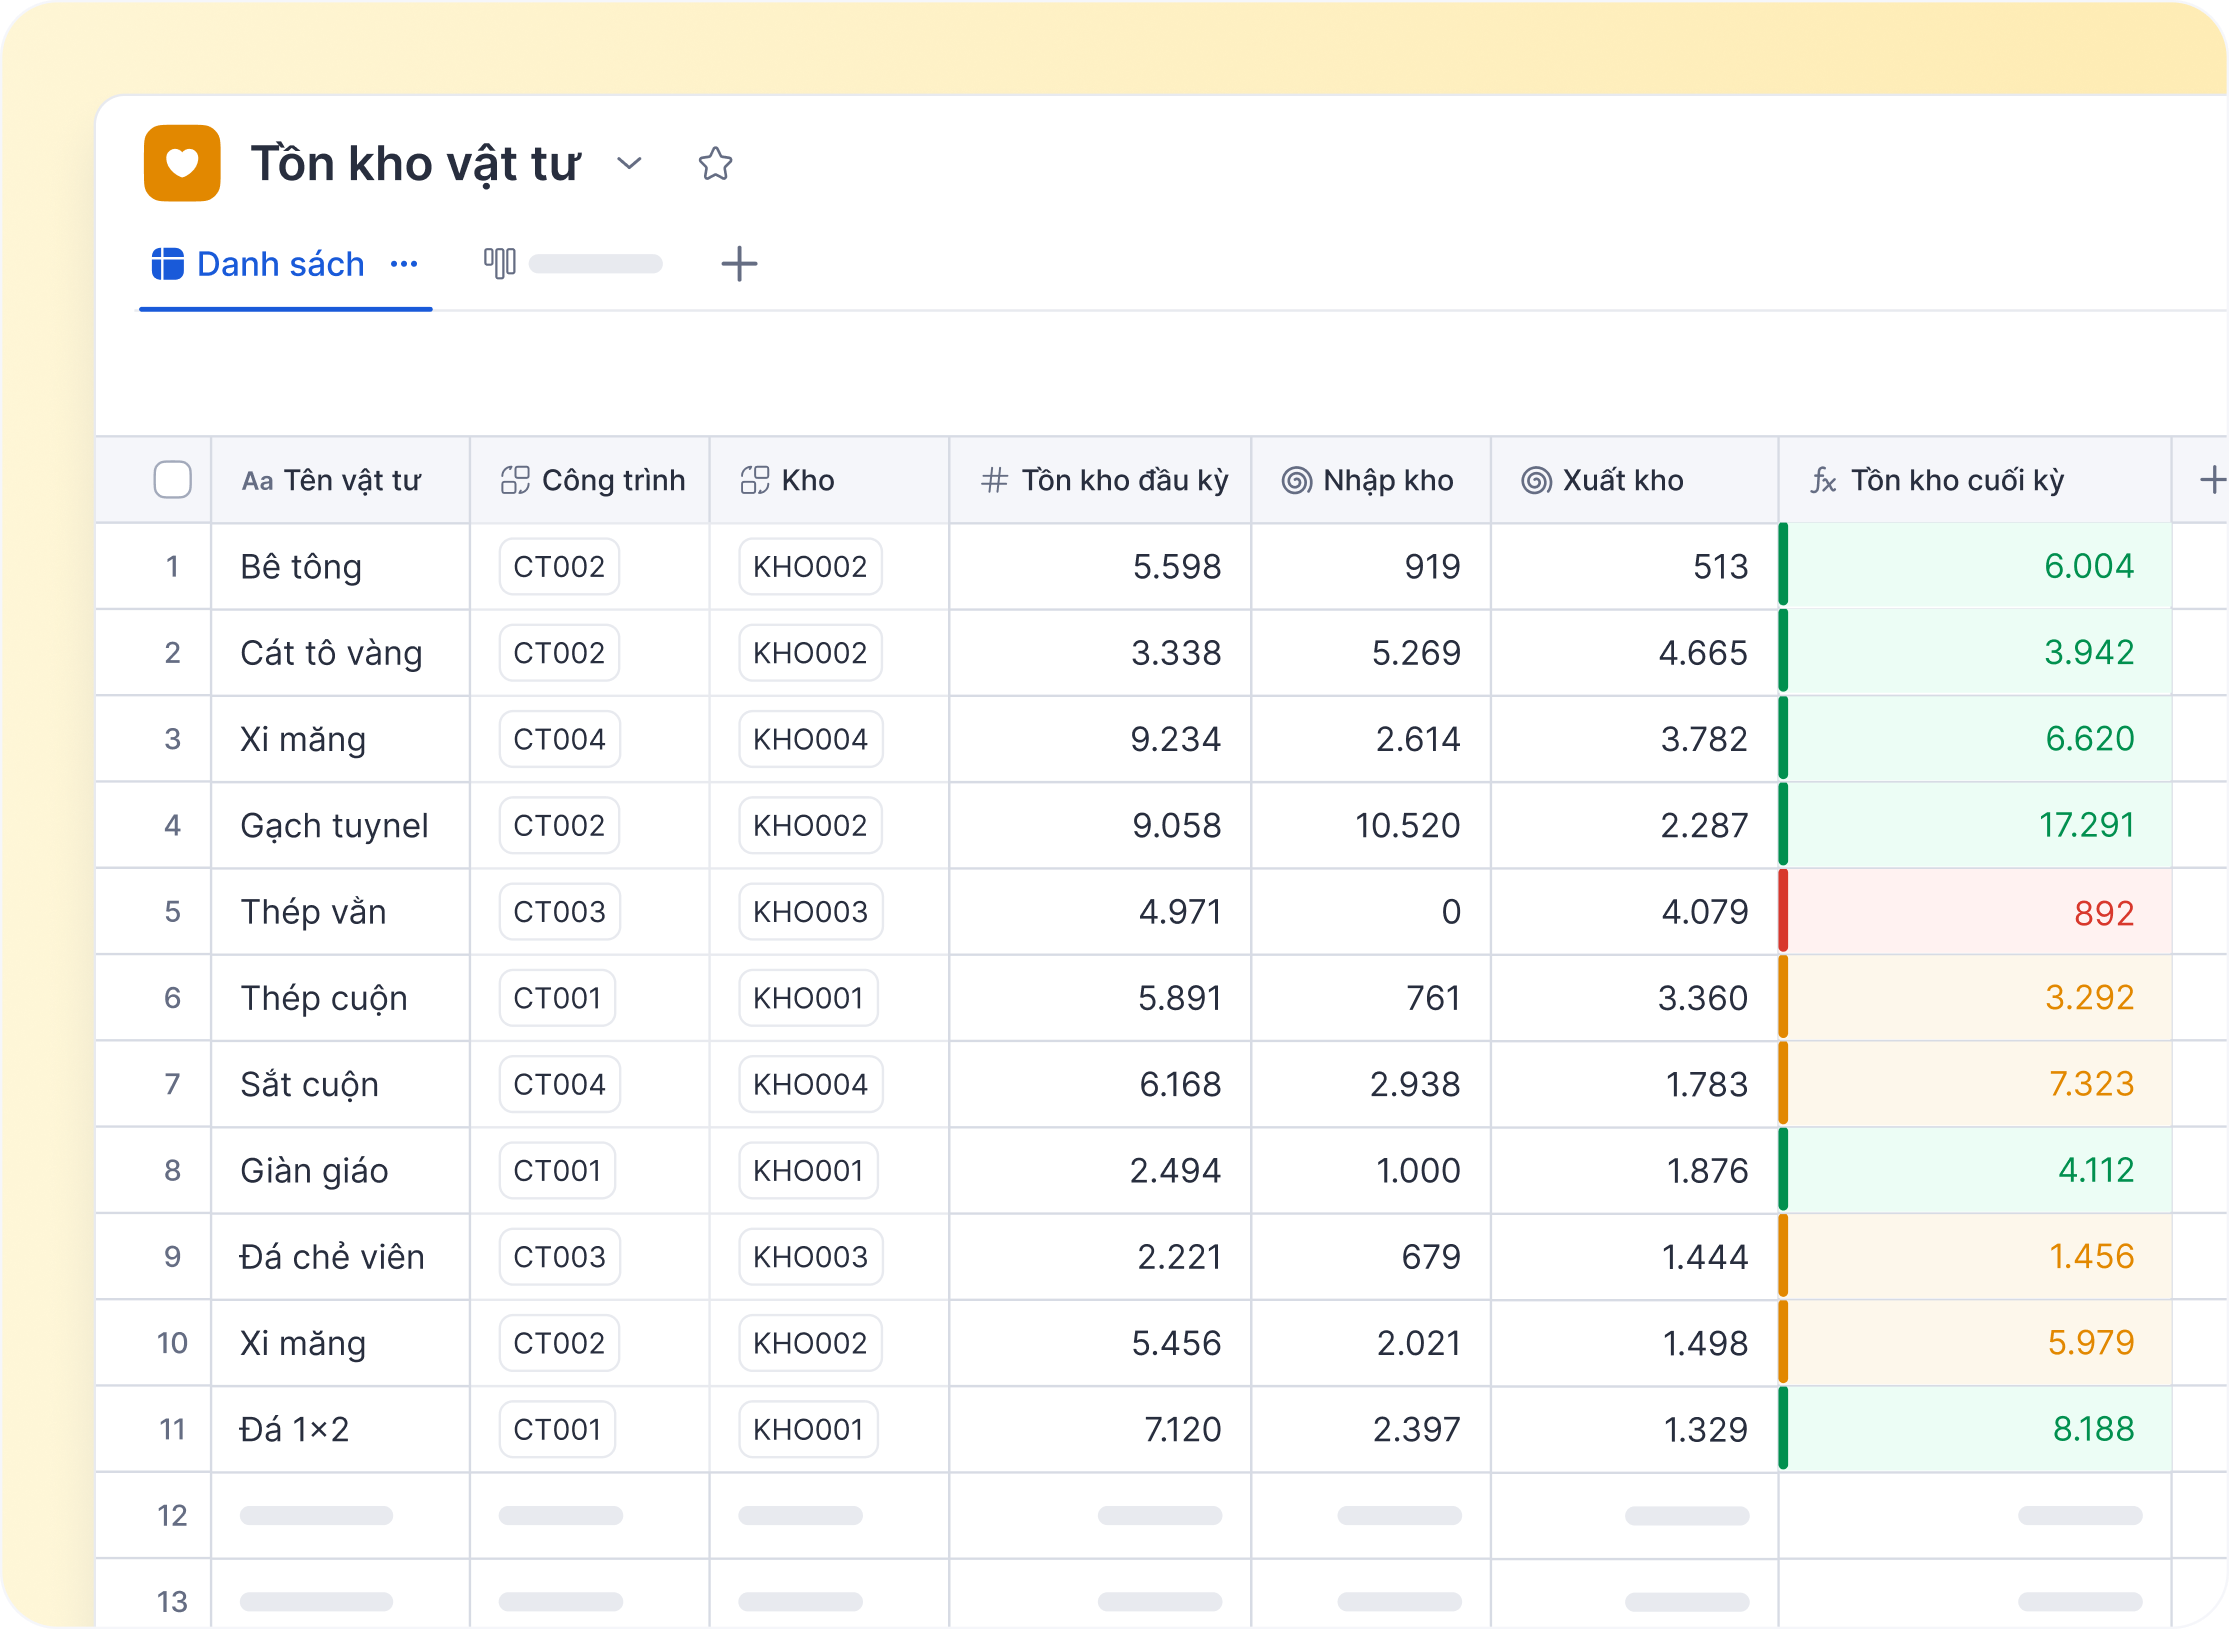
Task: Click the red 892 ending stock cell
Action: (2102, 912)
